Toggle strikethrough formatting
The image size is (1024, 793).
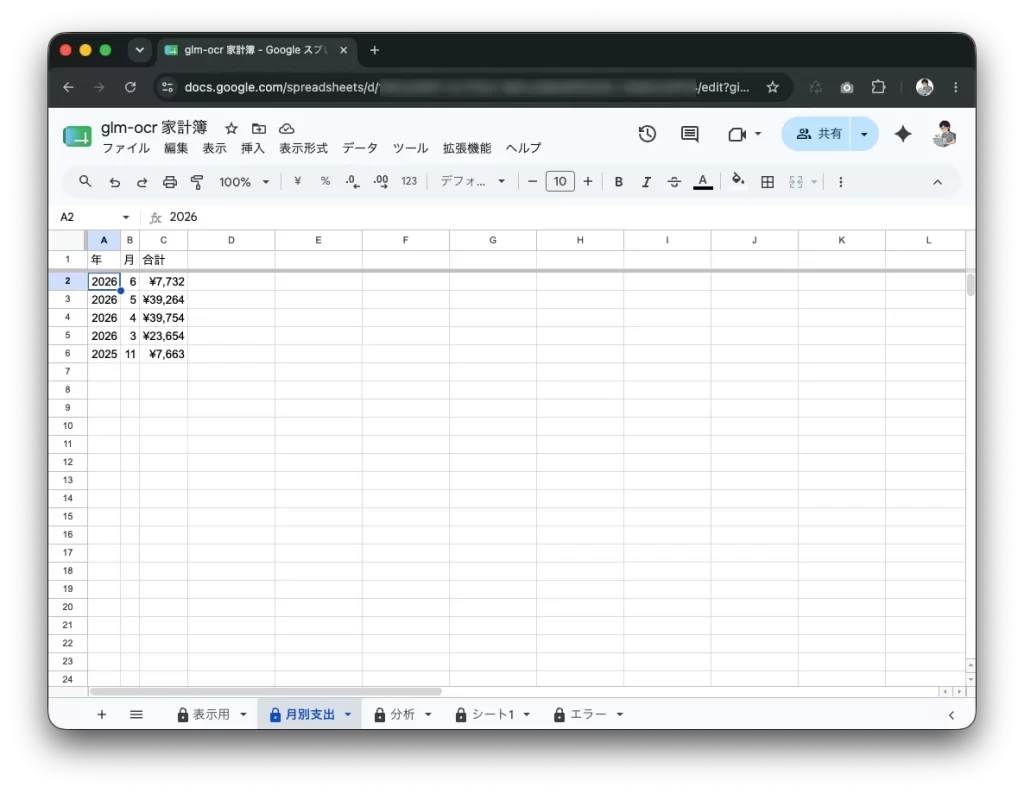point(674,182)
